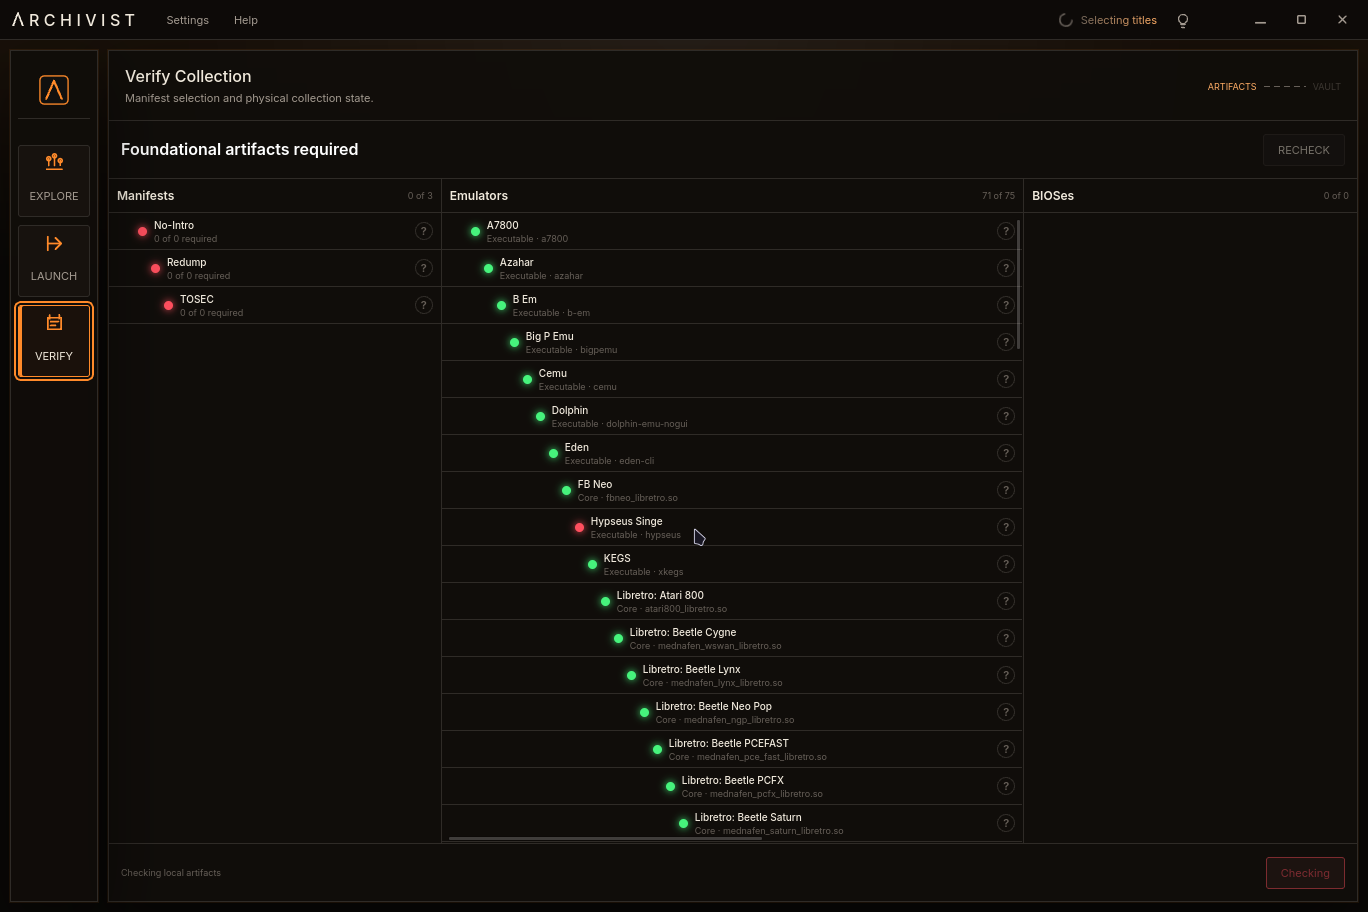Open the Launch section

54,261
